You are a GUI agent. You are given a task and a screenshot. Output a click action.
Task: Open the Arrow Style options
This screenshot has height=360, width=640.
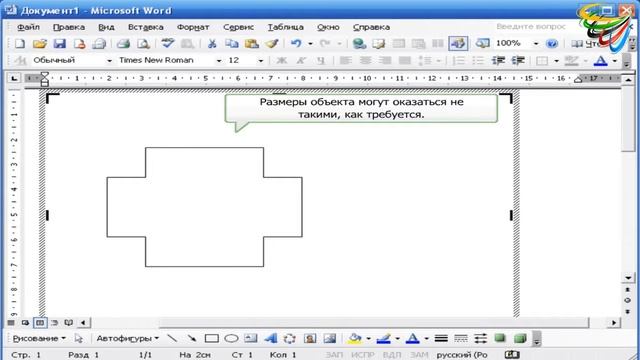[480, 338]
